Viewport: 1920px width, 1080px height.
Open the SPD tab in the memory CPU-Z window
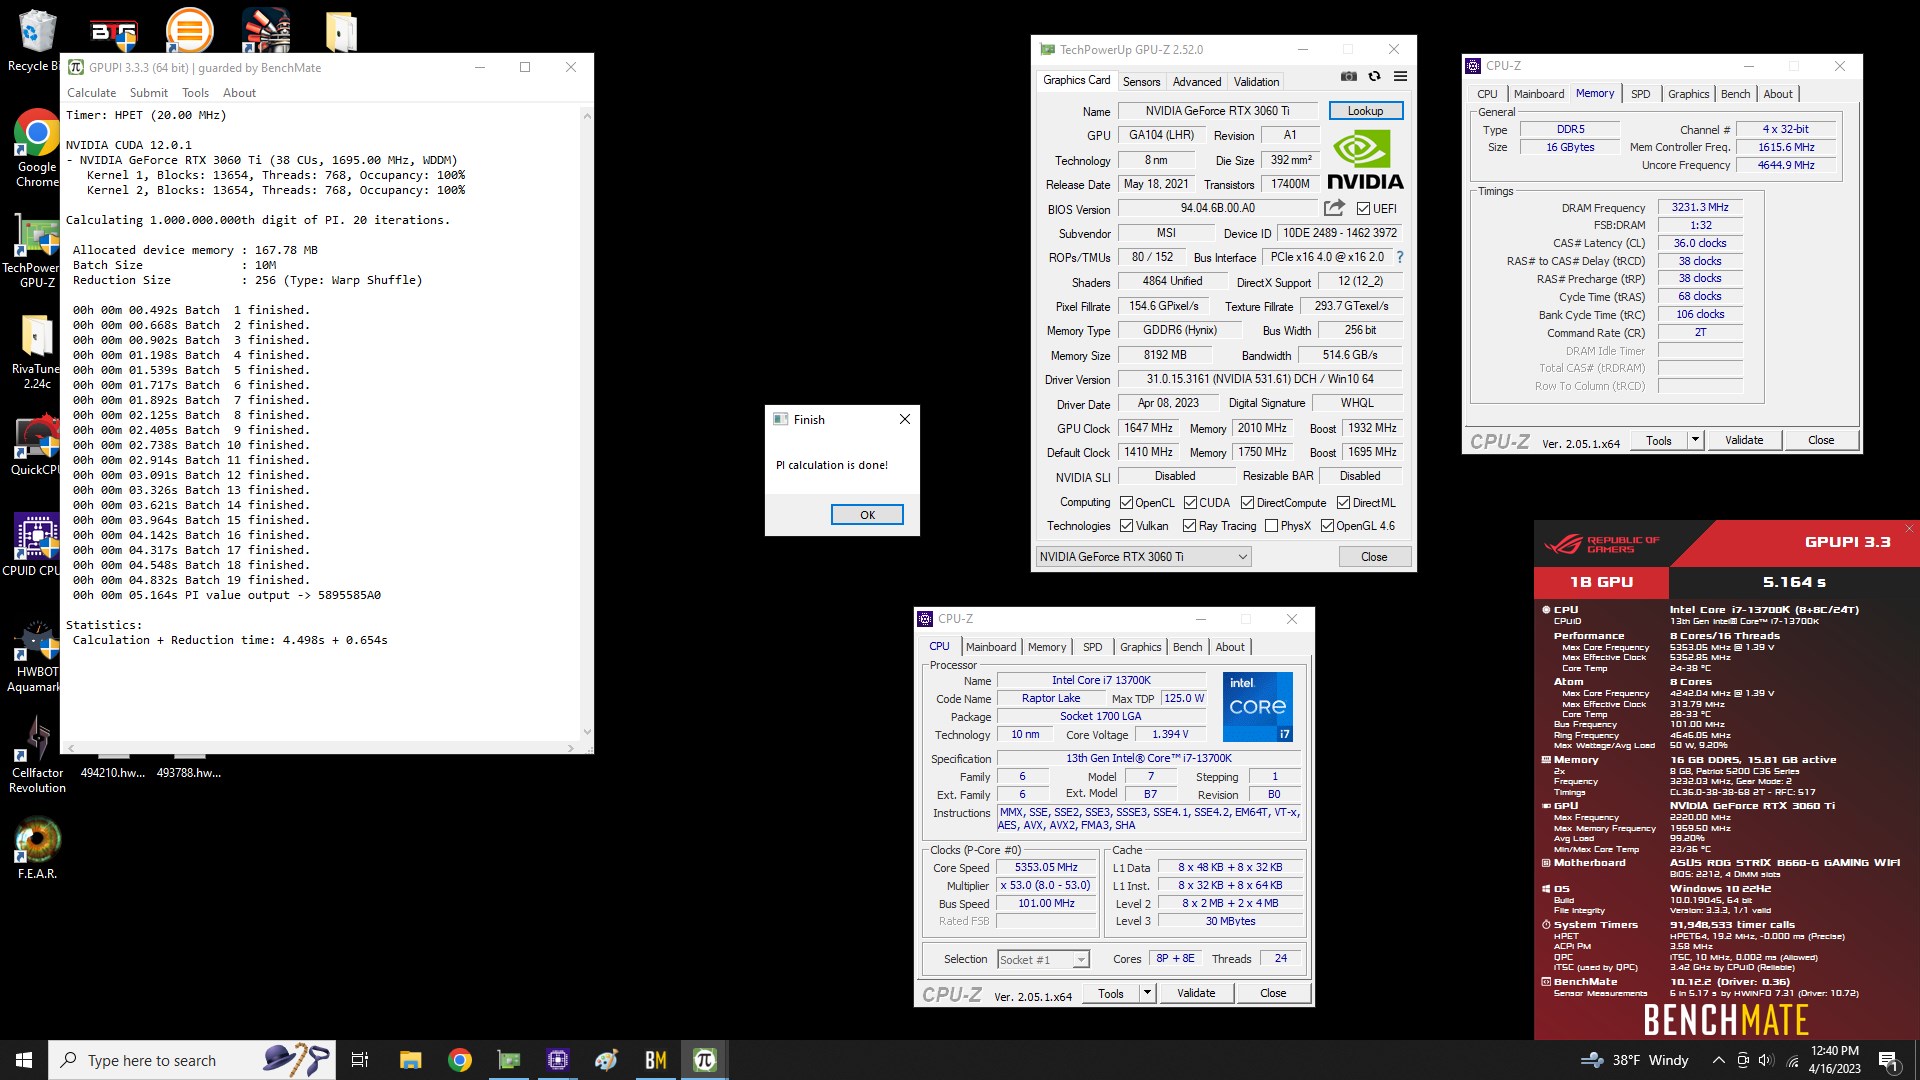click(1640, 94)
